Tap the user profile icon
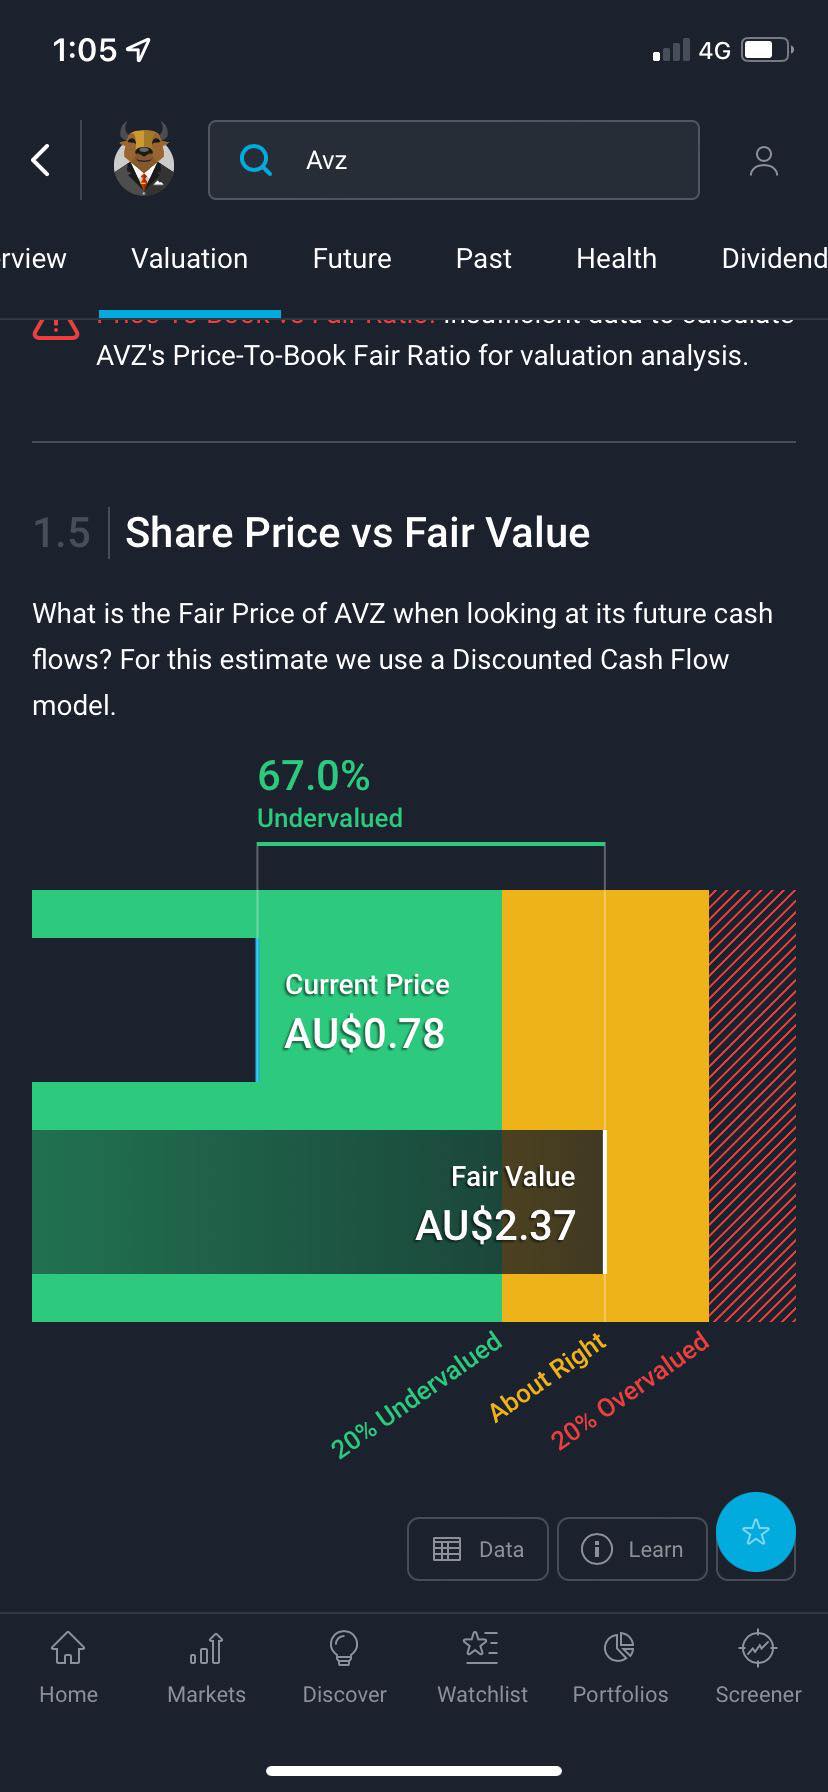The image size is (828, 1792). [763, 161]
